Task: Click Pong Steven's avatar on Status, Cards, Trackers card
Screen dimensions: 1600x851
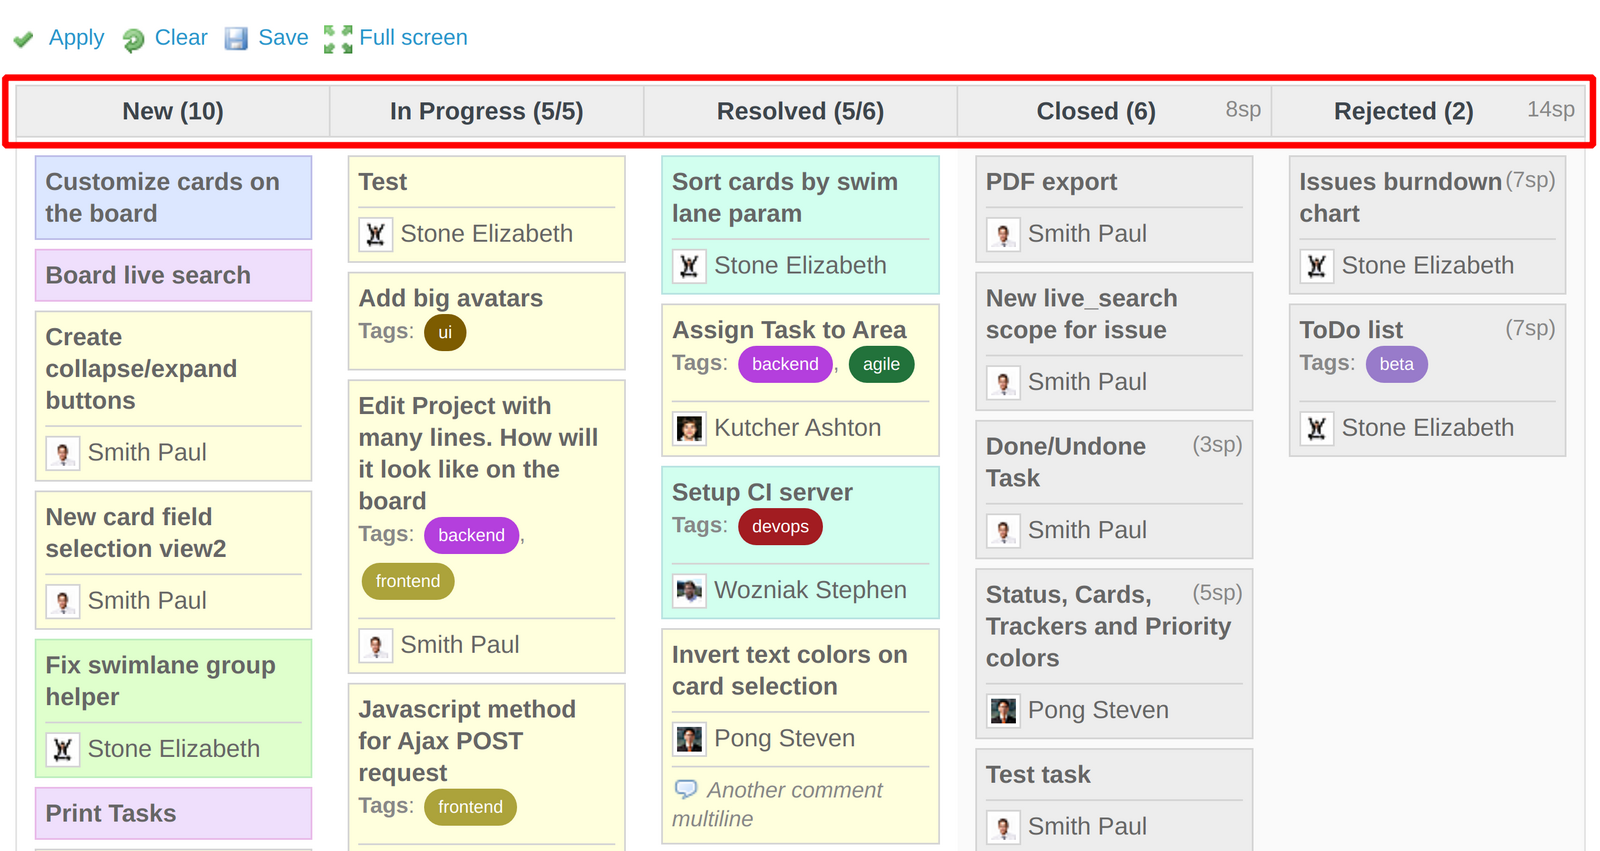Action: (x=1003, y=710)
